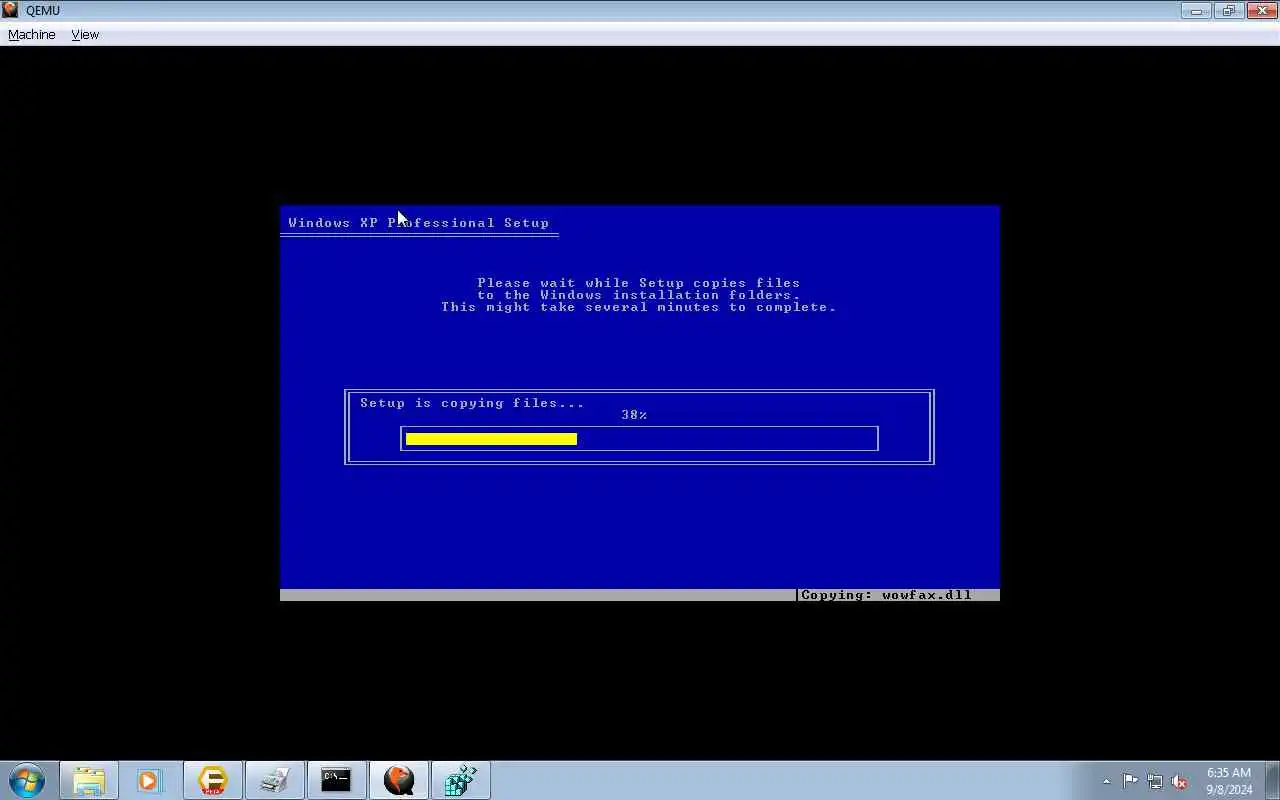1280x800 pixels.
Task: Launch Windows Media Player from the taskbar
Action: point(150,780)
